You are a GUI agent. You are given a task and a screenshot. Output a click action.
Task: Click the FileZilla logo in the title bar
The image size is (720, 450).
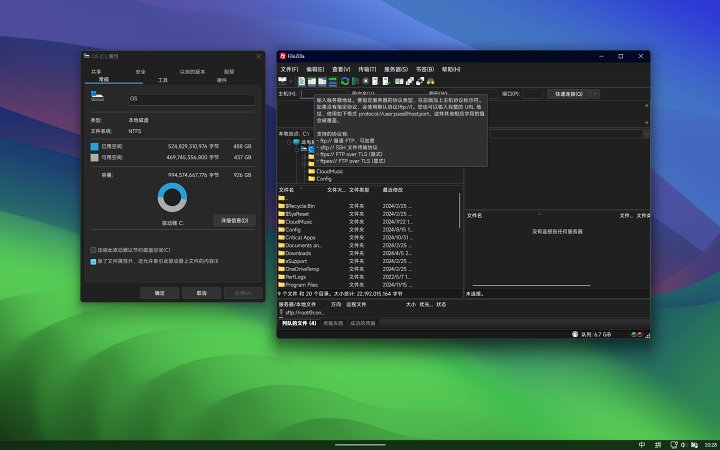pos(283,56)
